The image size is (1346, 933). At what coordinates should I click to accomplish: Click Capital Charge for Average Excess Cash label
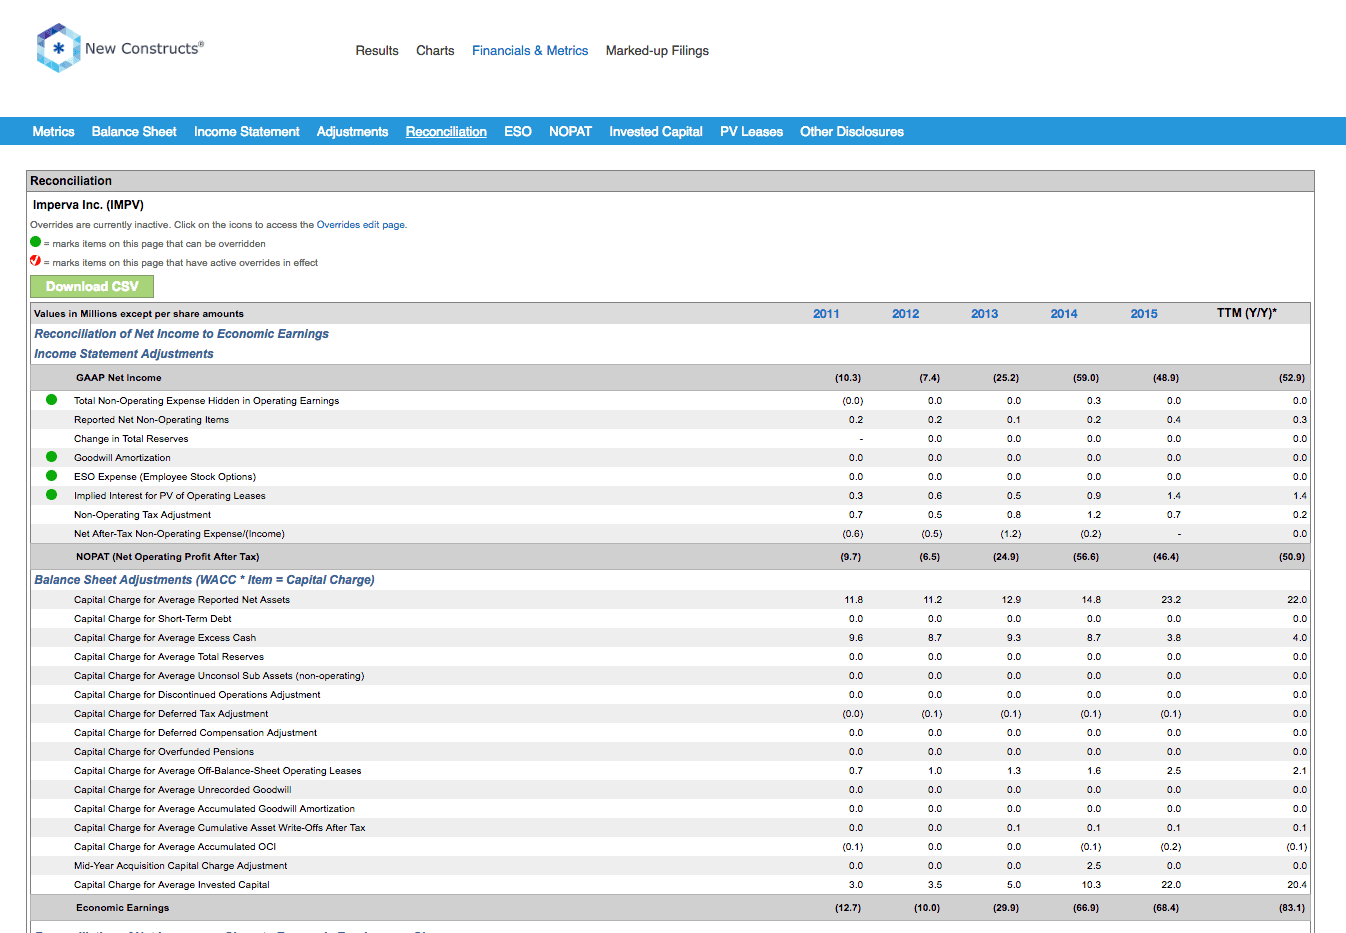165,638
